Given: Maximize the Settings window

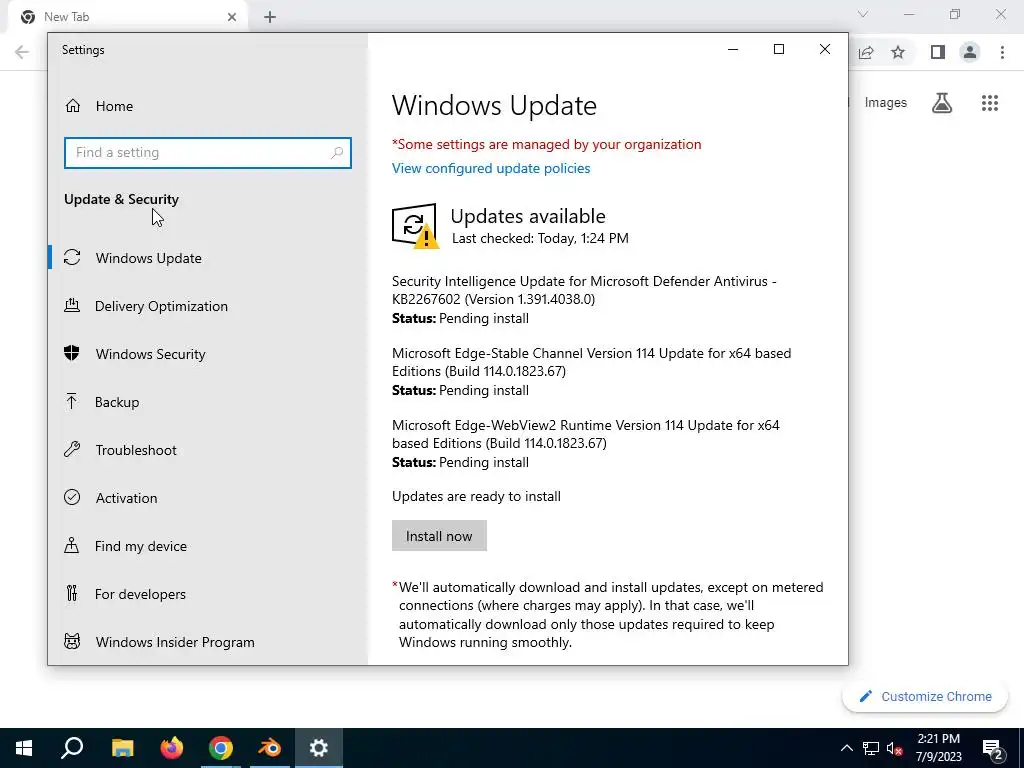Looking at the screenshot, I should pyautogui.click(x=778, y=49).
